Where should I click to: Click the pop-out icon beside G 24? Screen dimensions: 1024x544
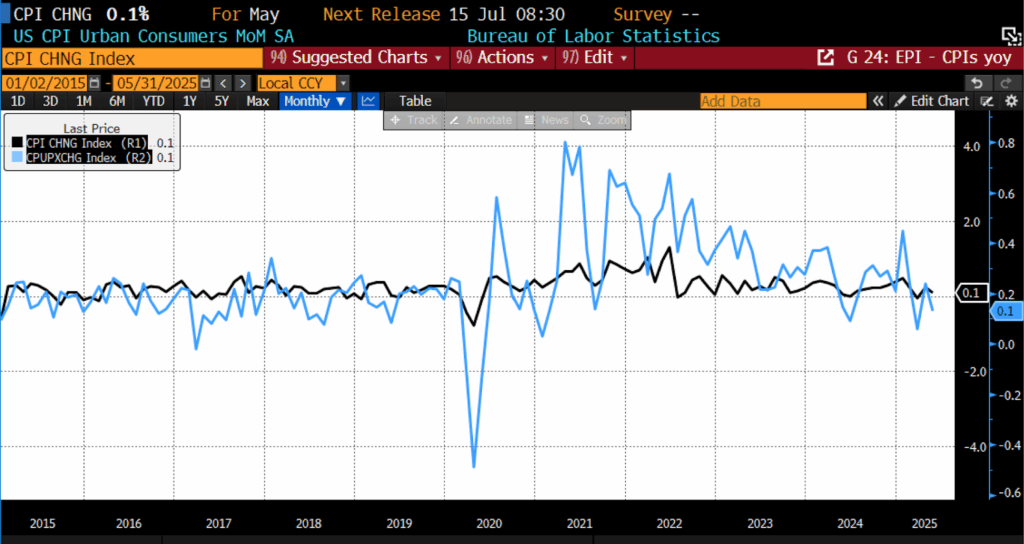[x=825, y=58]
